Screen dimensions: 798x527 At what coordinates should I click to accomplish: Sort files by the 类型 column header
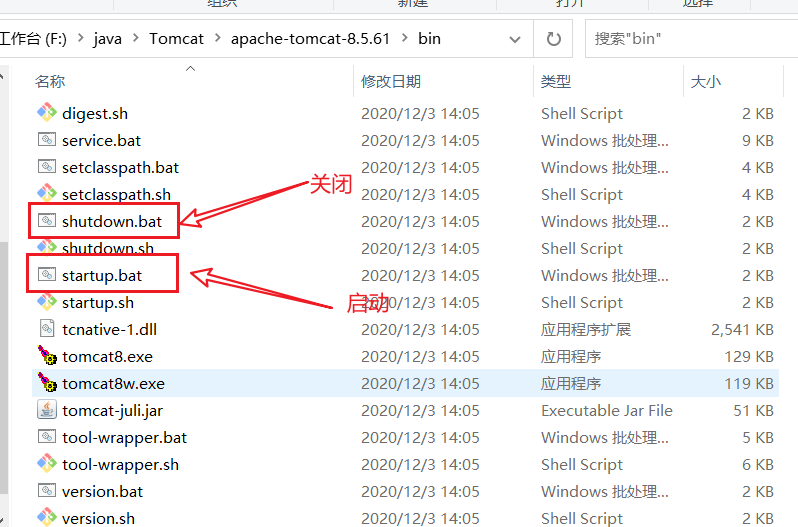[x=556, y=81]
